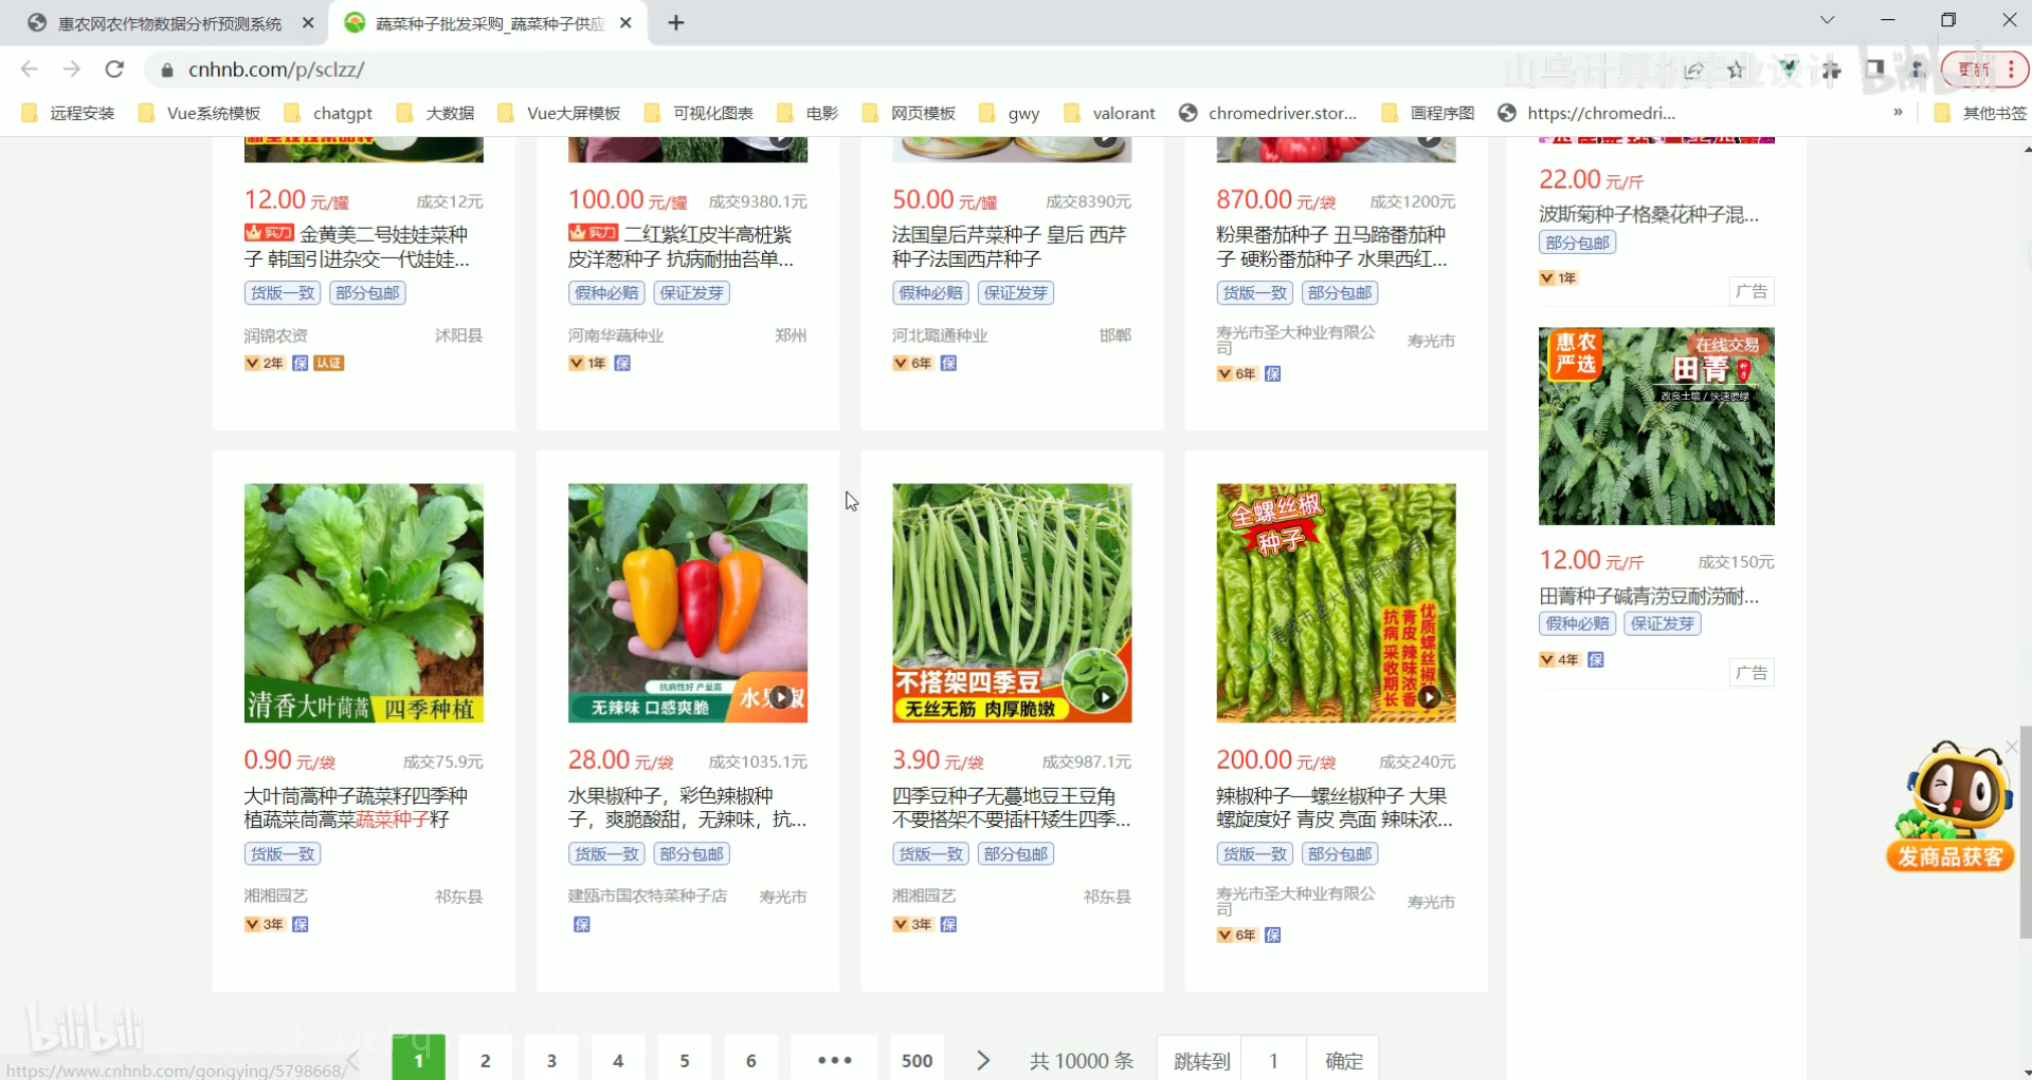Screen dimensions: 2032x1080
Task: Bookmark this page with star icon
Action: [1736, 69]
